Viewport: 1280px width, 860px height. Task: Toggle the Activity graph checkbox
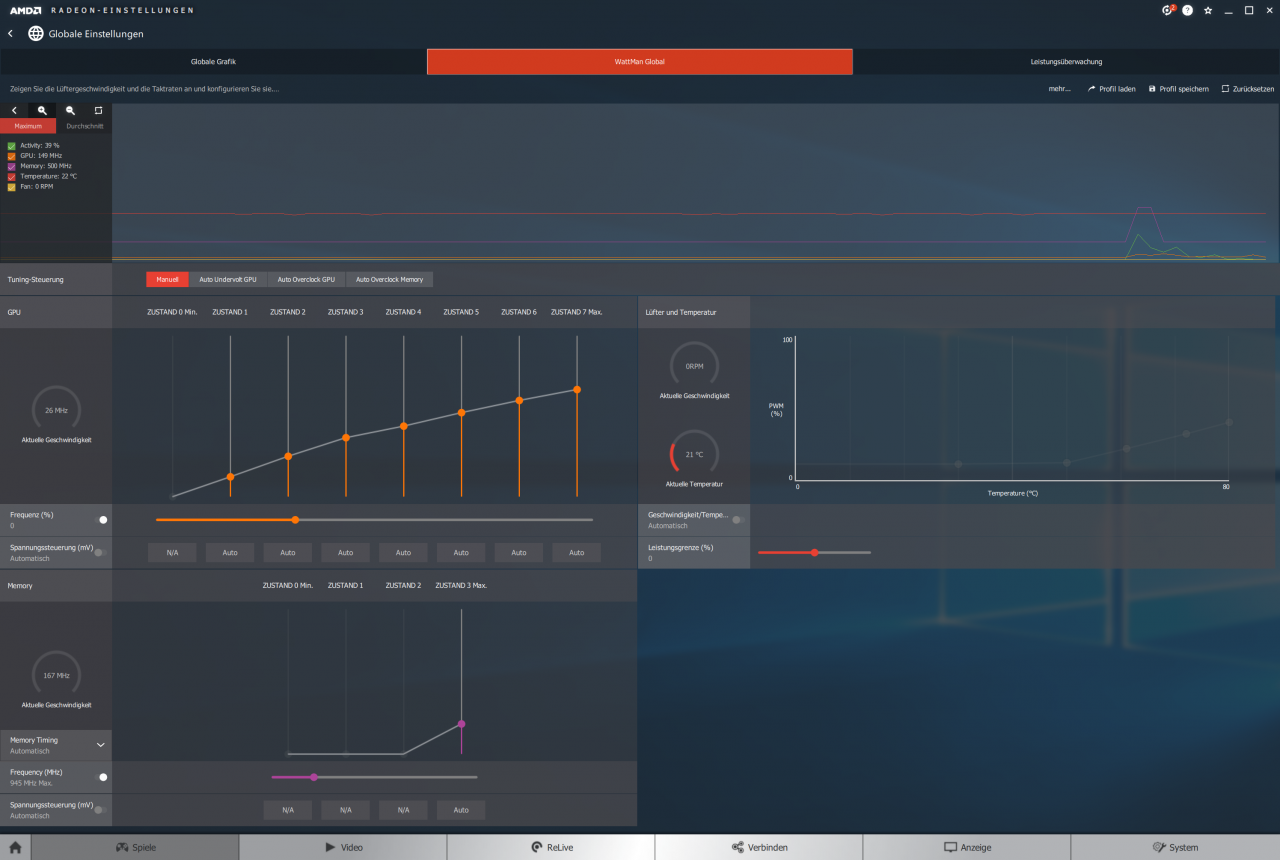pyautogui.click(x=12, y=145)
